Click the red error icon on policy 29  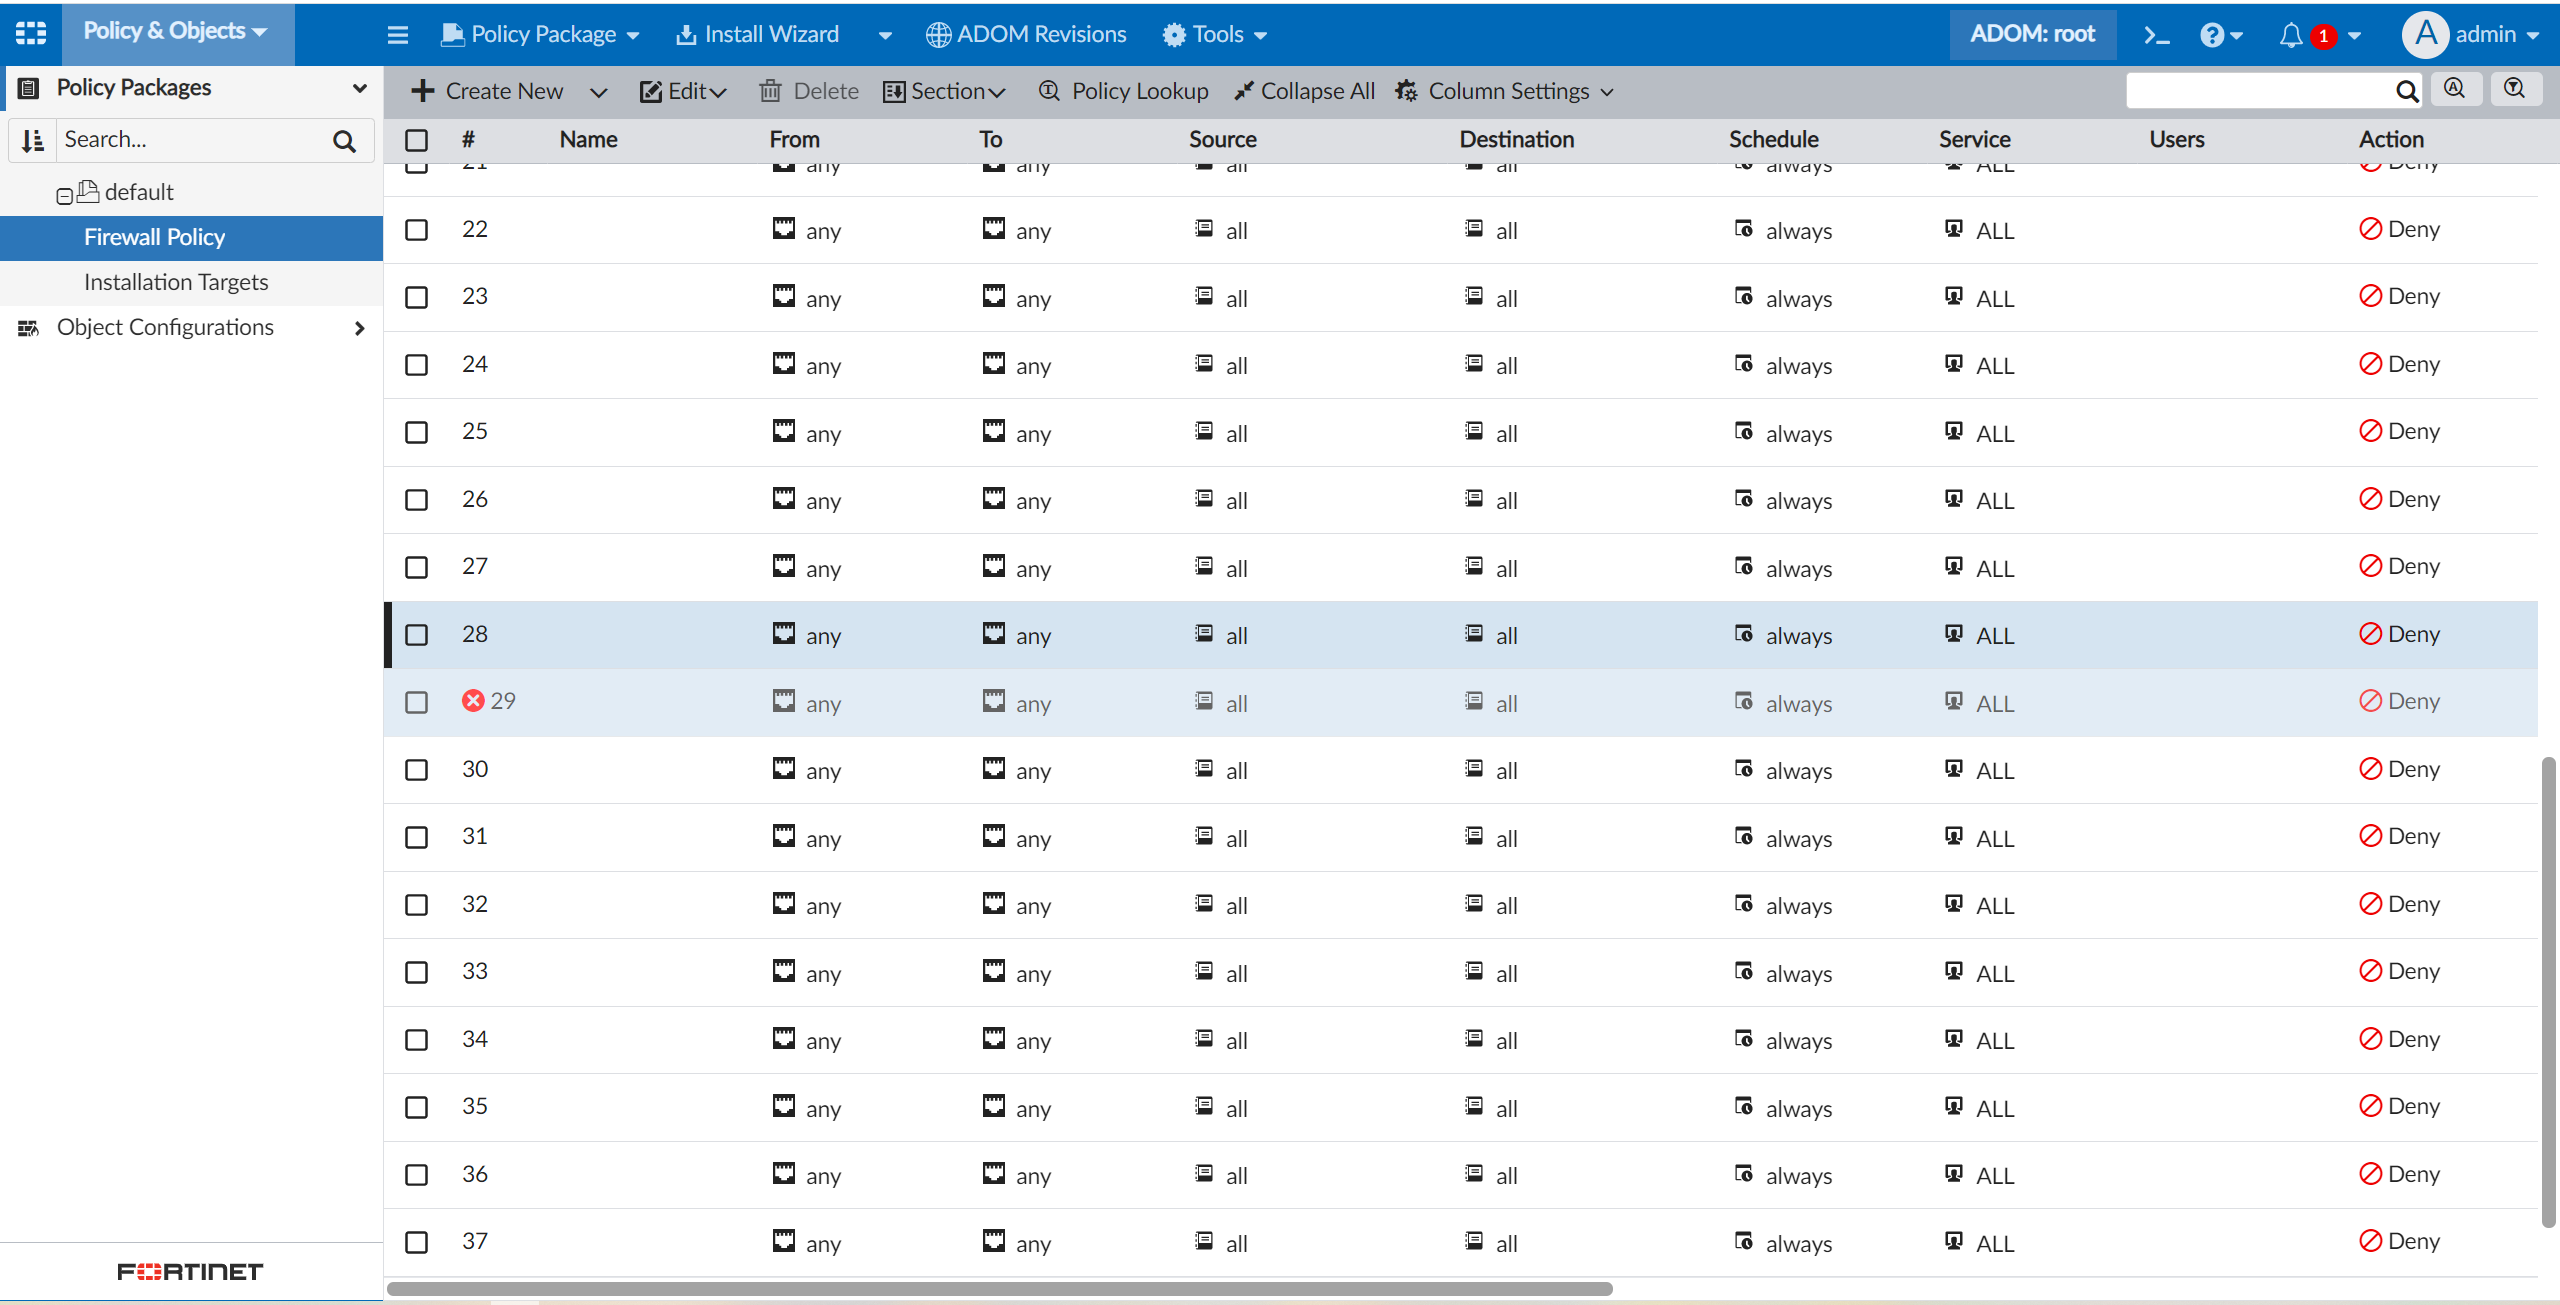(x=473, y=701)
